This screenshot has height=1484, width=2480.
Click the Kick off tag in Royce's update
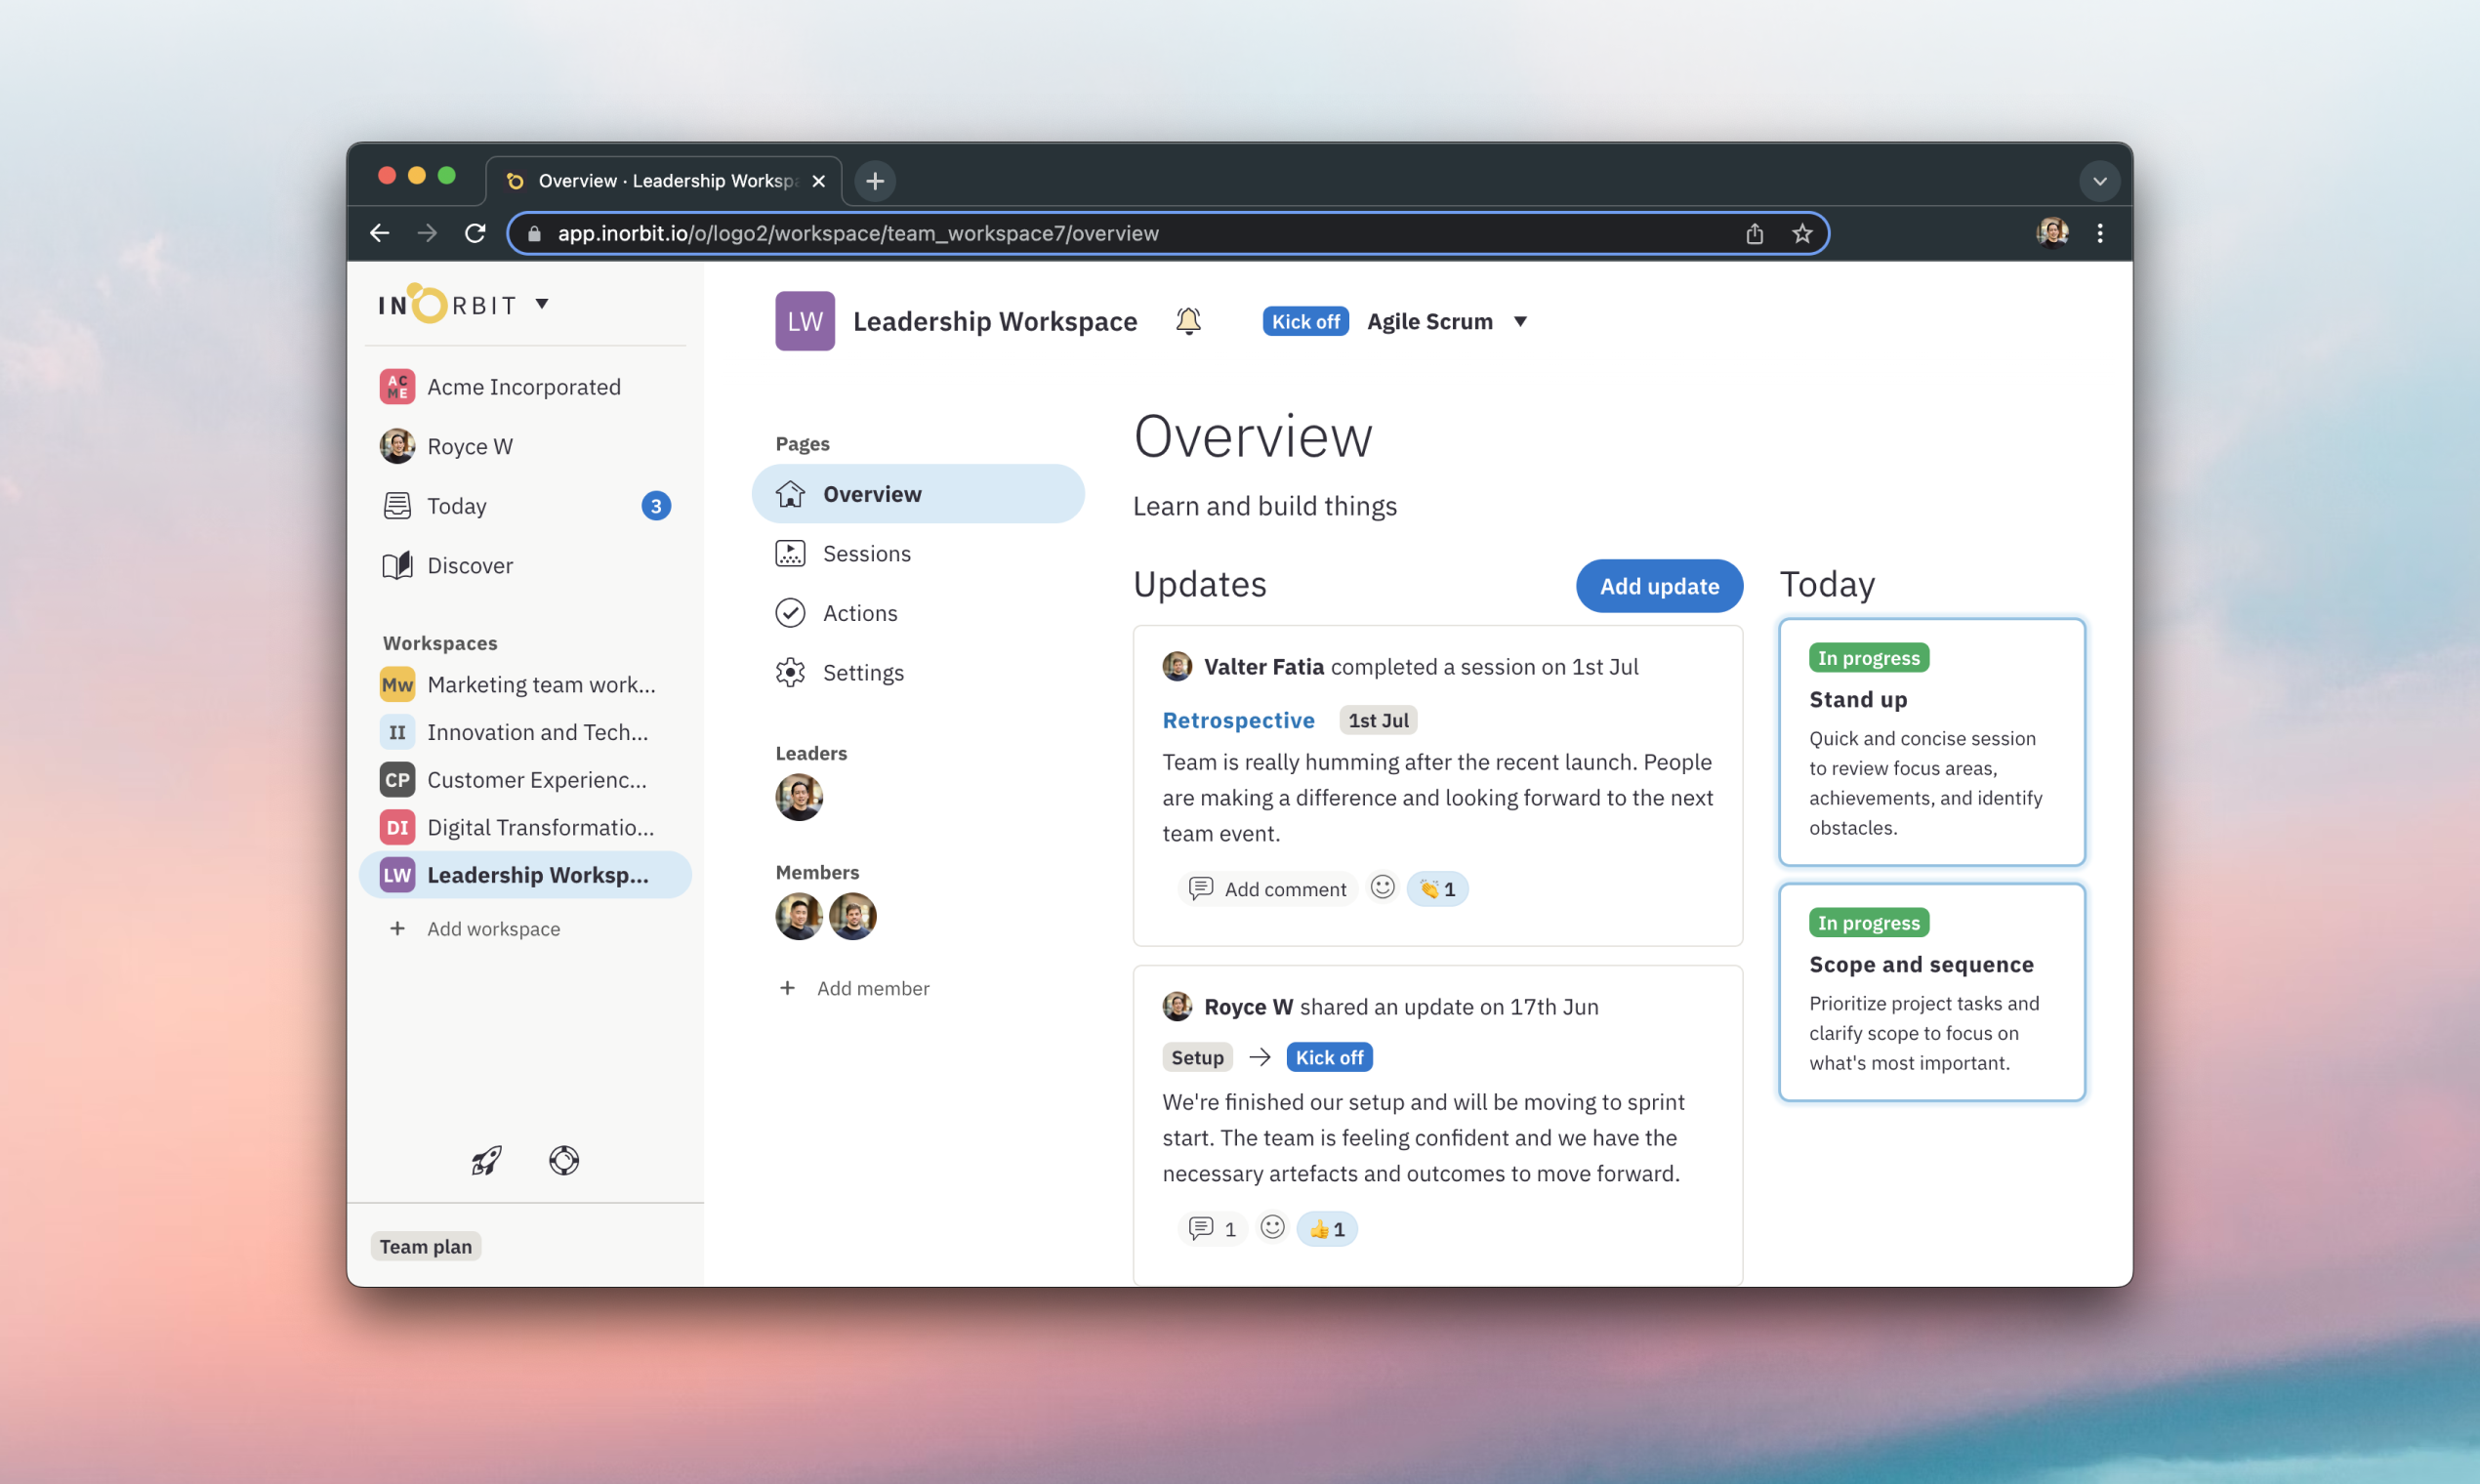(x=1329, y=1057)
